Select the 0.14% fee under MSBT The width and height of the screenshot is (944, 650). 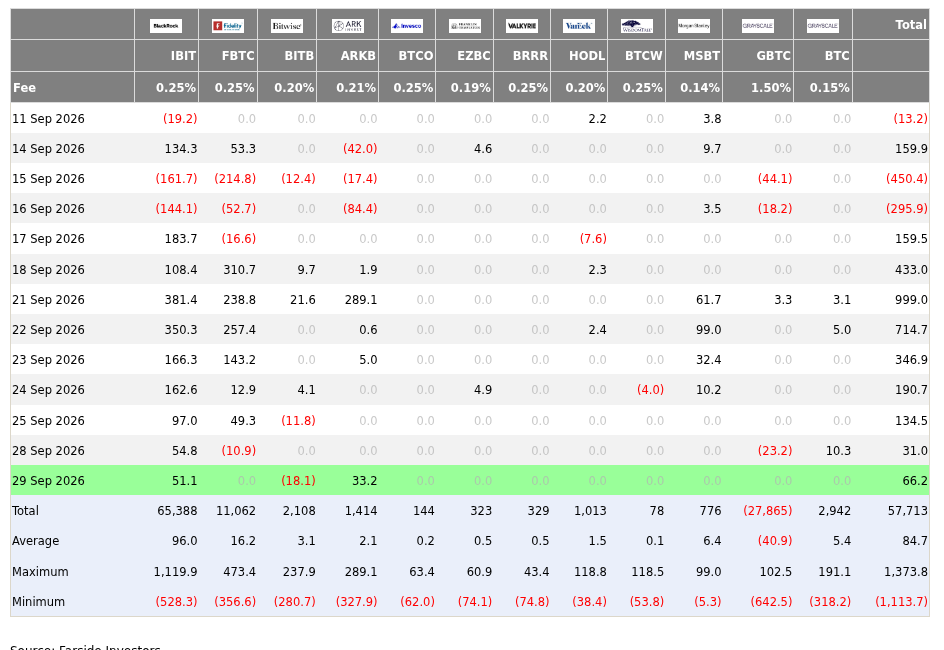point(700,88)
